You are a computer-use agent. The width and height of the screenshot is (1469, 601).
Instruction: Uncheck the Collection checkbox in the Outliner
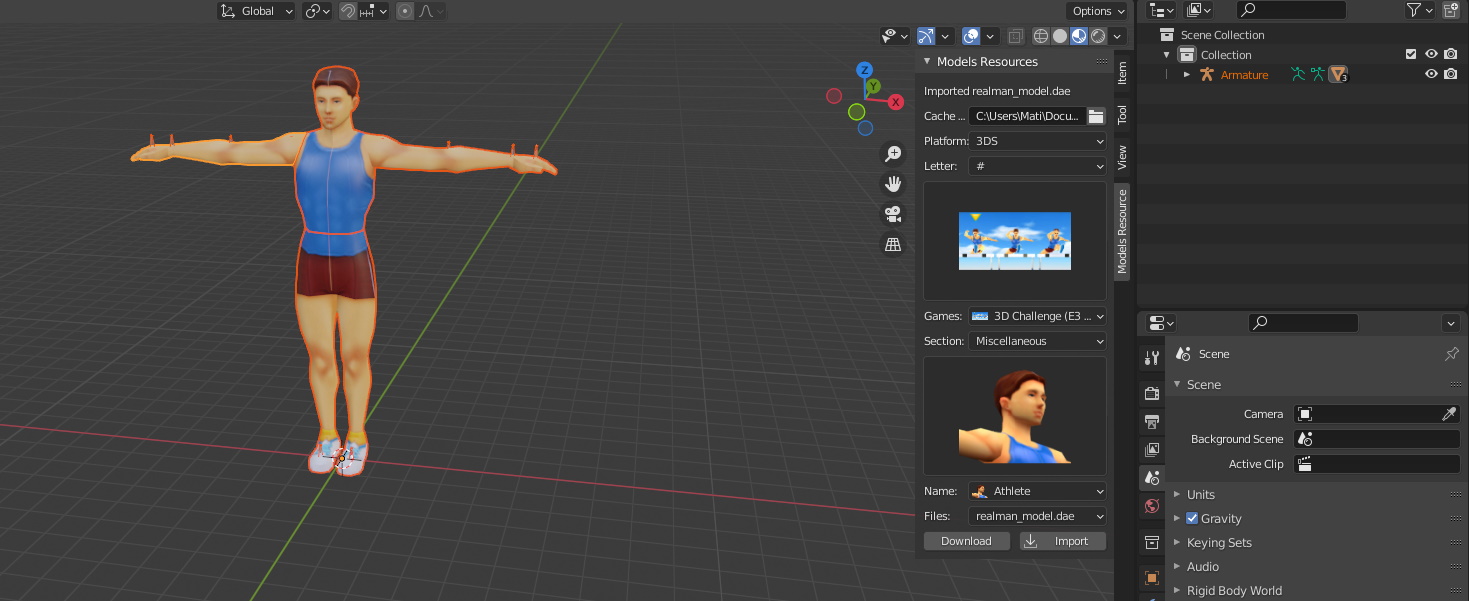coord(1411,53)
